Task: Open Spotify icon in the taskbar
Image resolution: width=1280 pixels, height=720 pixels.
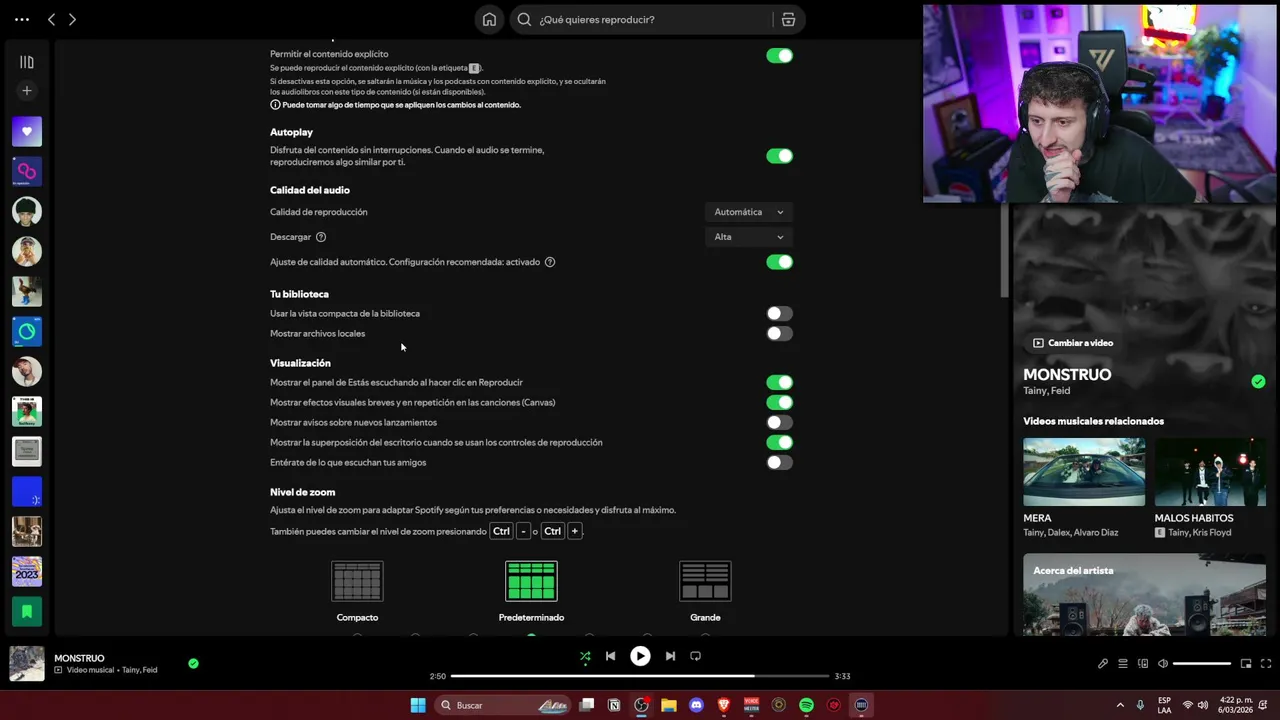Action: click(x=806, y=705)
